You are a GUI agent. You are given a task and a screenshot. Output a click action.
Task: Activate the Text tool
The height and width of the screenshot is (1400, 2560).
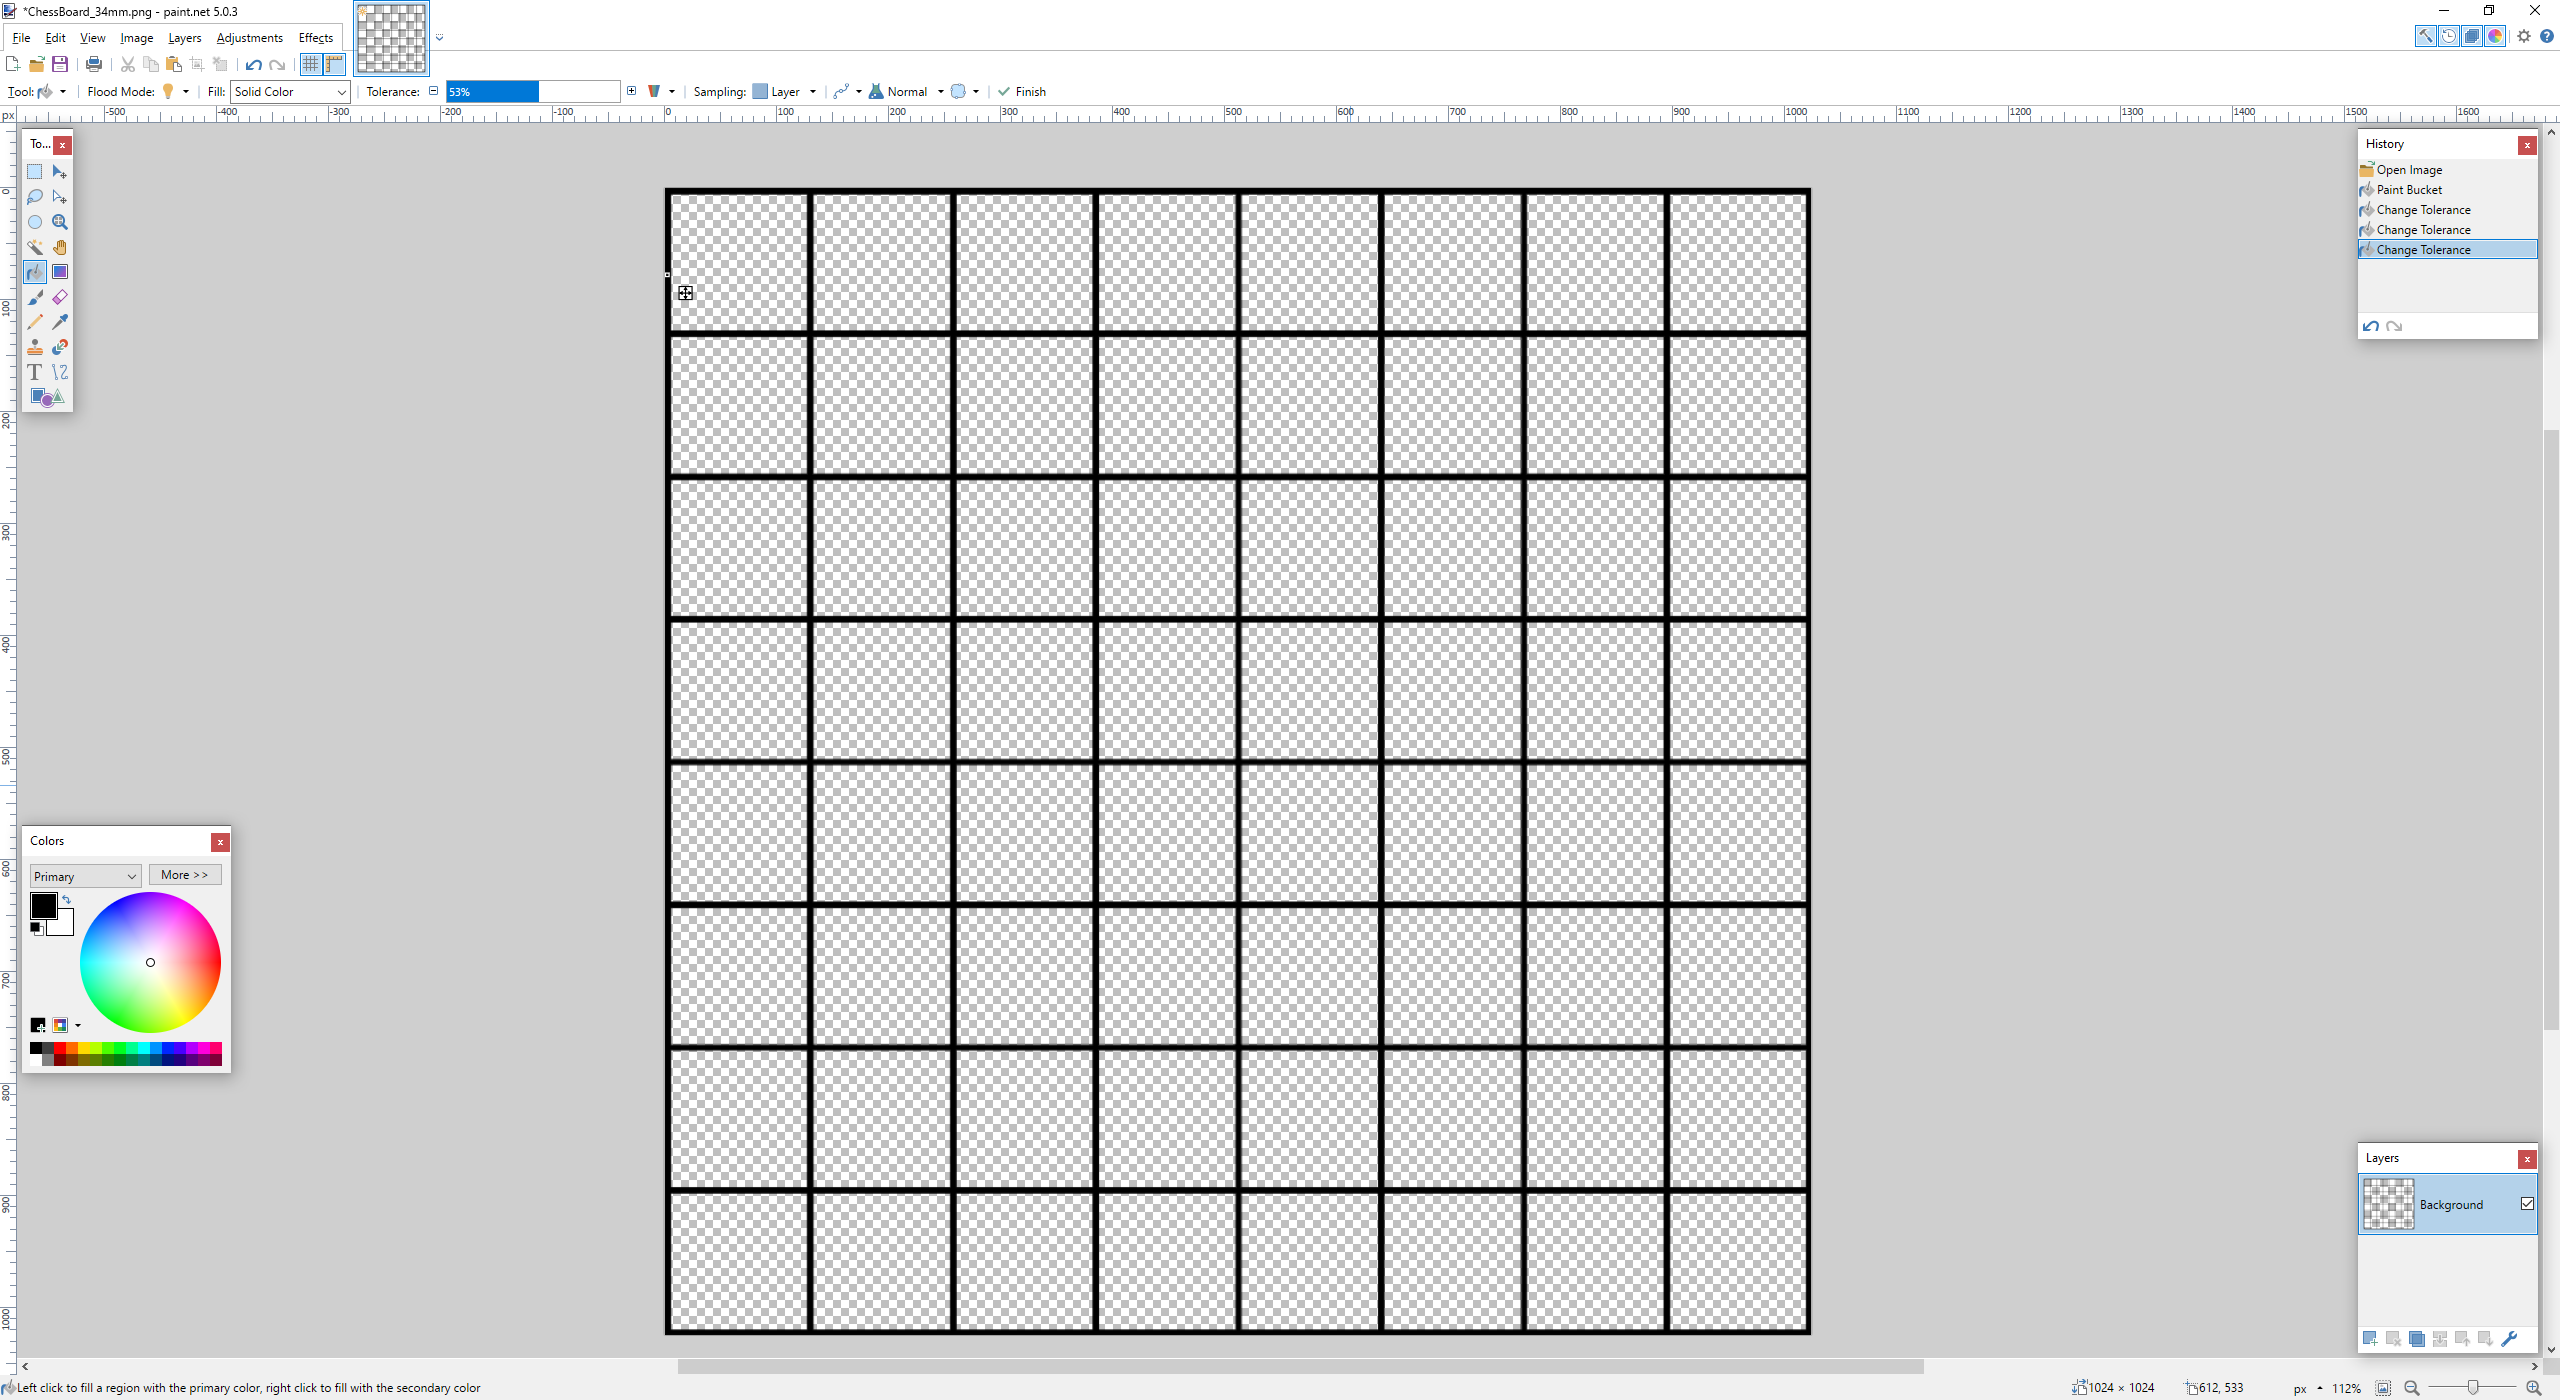point(34,371)
